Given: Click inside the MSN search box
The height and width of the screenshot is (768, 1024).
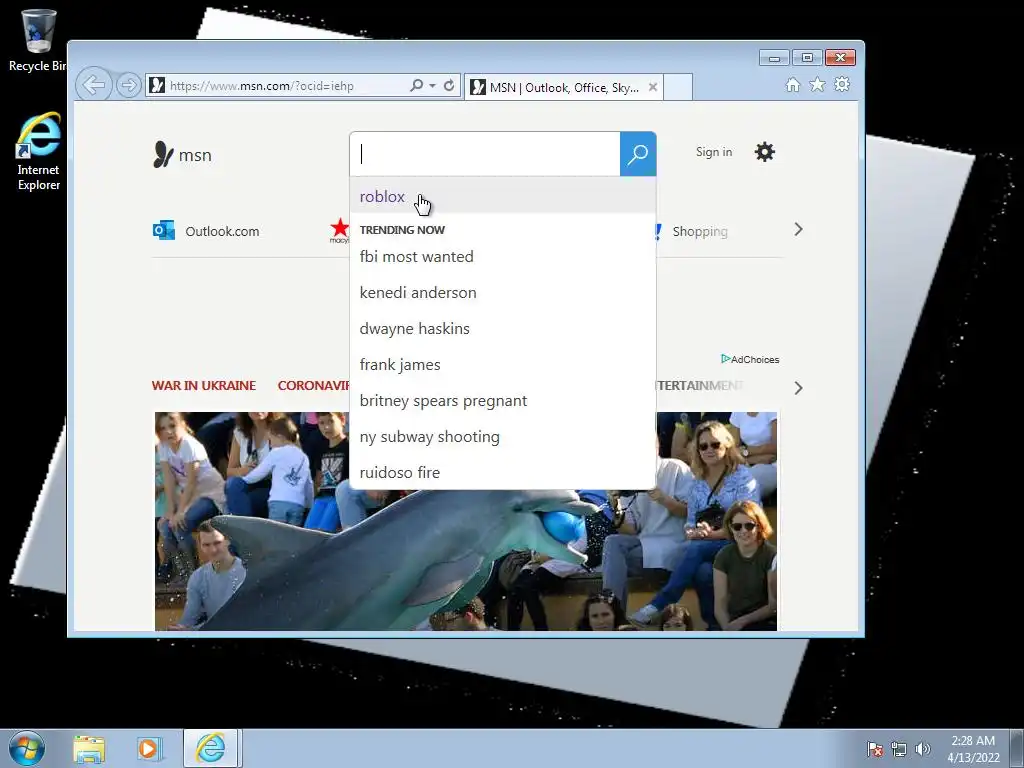Looking at the screenshot, I should click(485, 154).
